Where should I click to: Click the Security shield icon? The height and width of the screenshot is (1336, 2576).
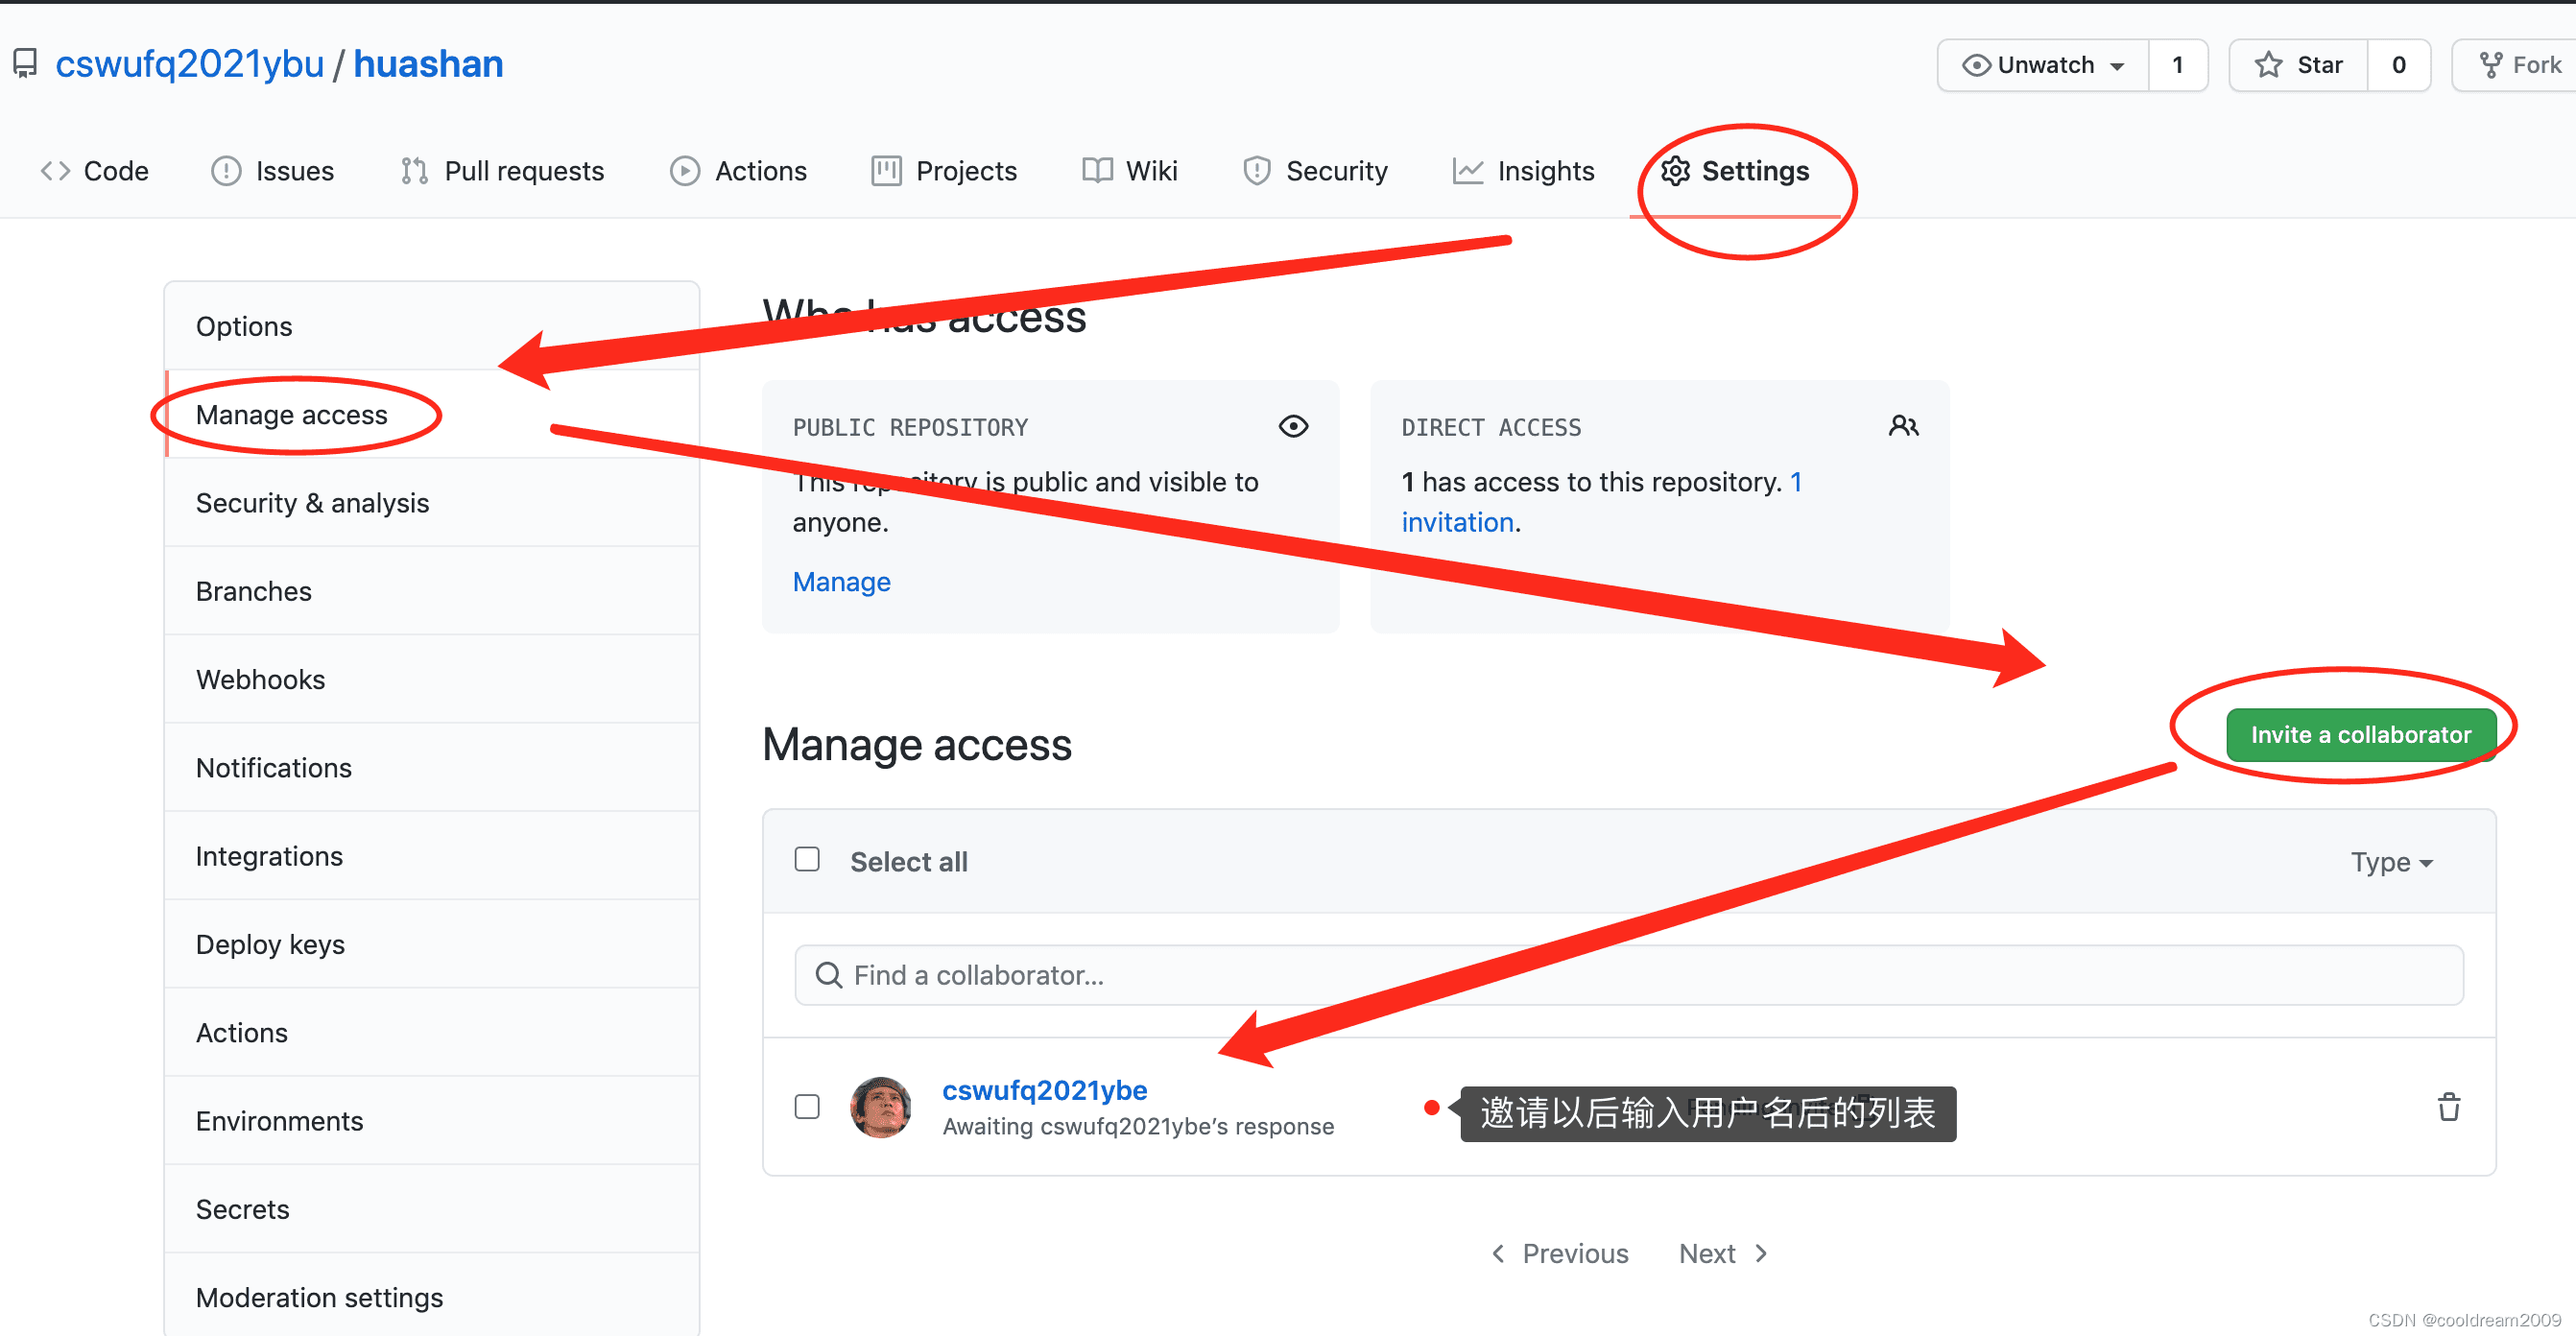pyautogui.click(x=1256, y=171)
